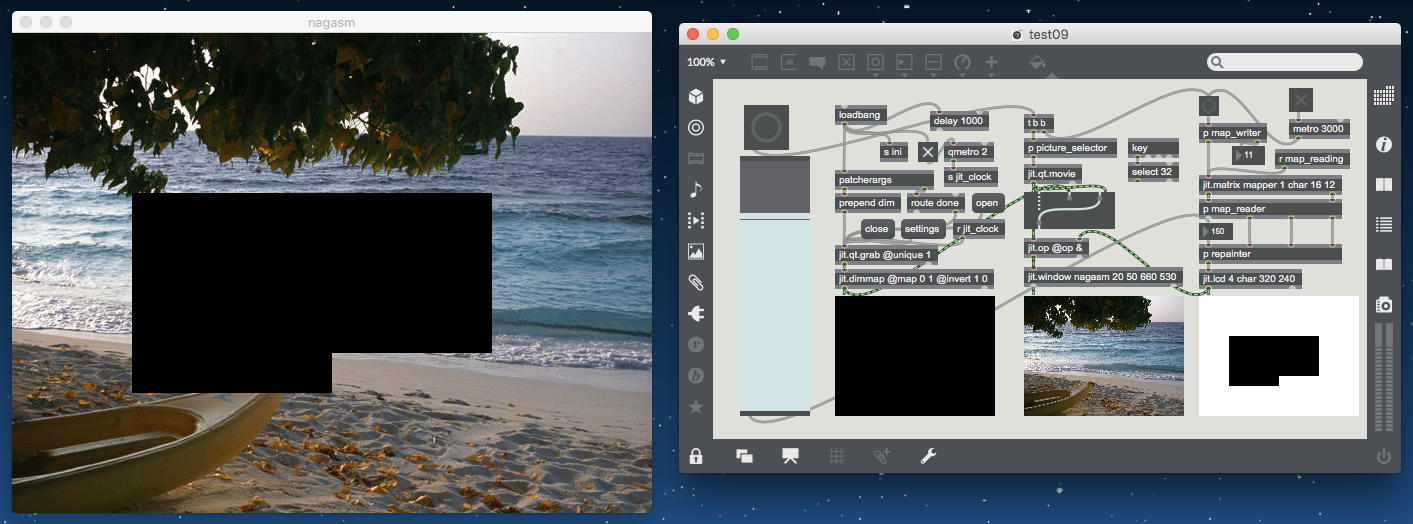Click the 'open' message box

pyautogui.click(x=987, y=203)
